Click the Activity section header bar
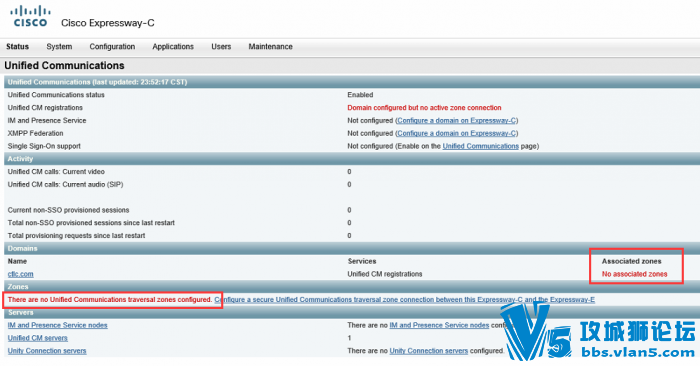Image resolution: width=700 pixels, height=366 pixels. coord(352,159)
